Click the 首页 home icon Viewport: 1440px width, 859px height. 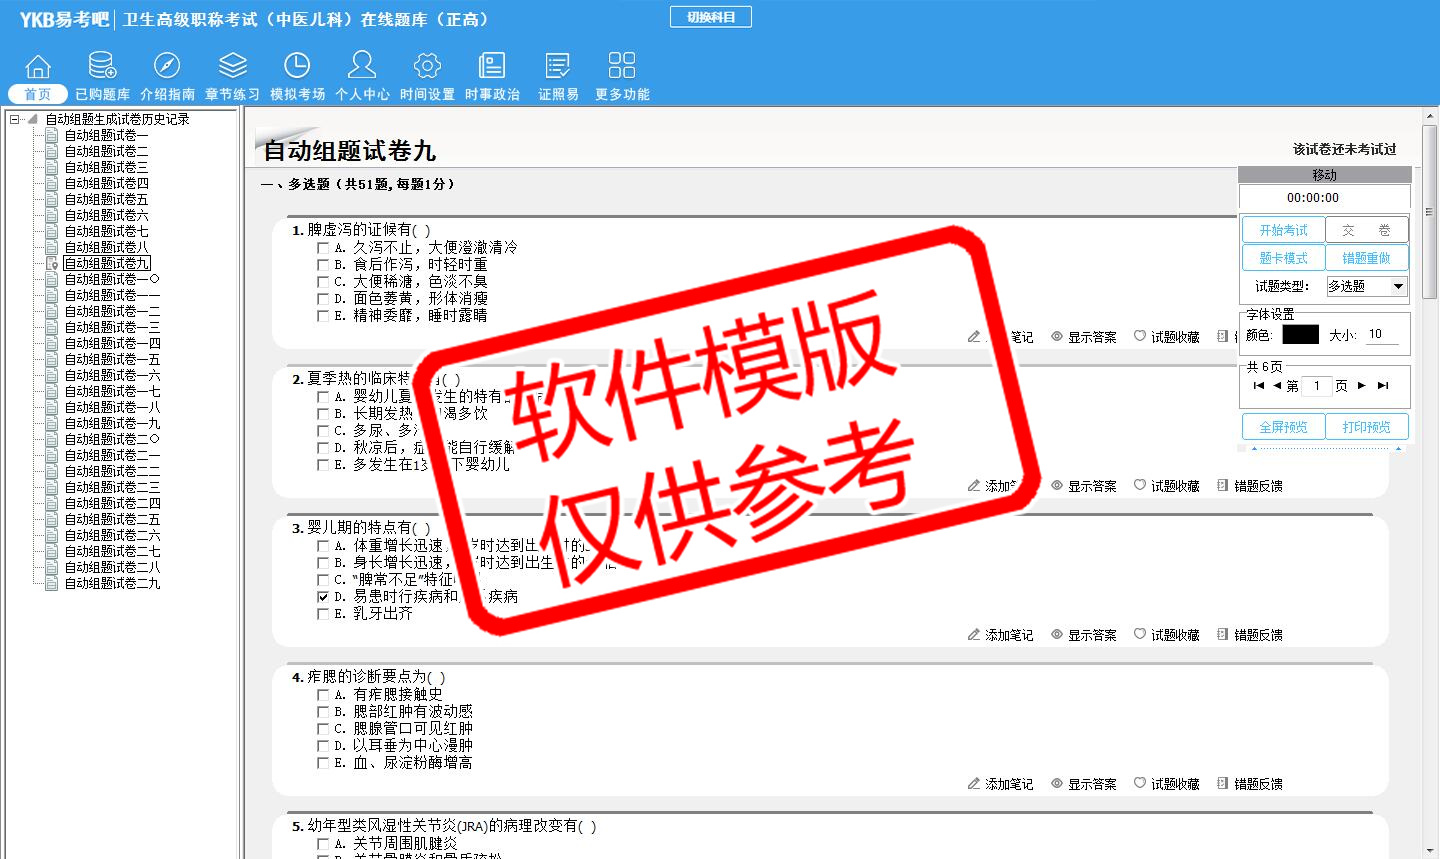click(38, 67)
